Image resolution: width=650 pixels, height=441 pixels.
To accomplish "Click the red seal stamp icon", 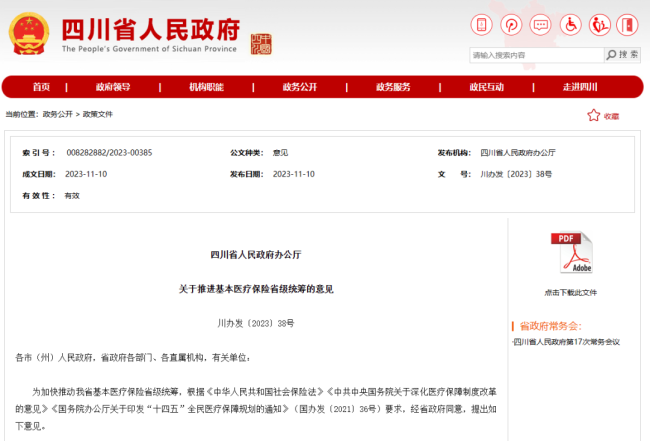I will [x=261, y=44].
